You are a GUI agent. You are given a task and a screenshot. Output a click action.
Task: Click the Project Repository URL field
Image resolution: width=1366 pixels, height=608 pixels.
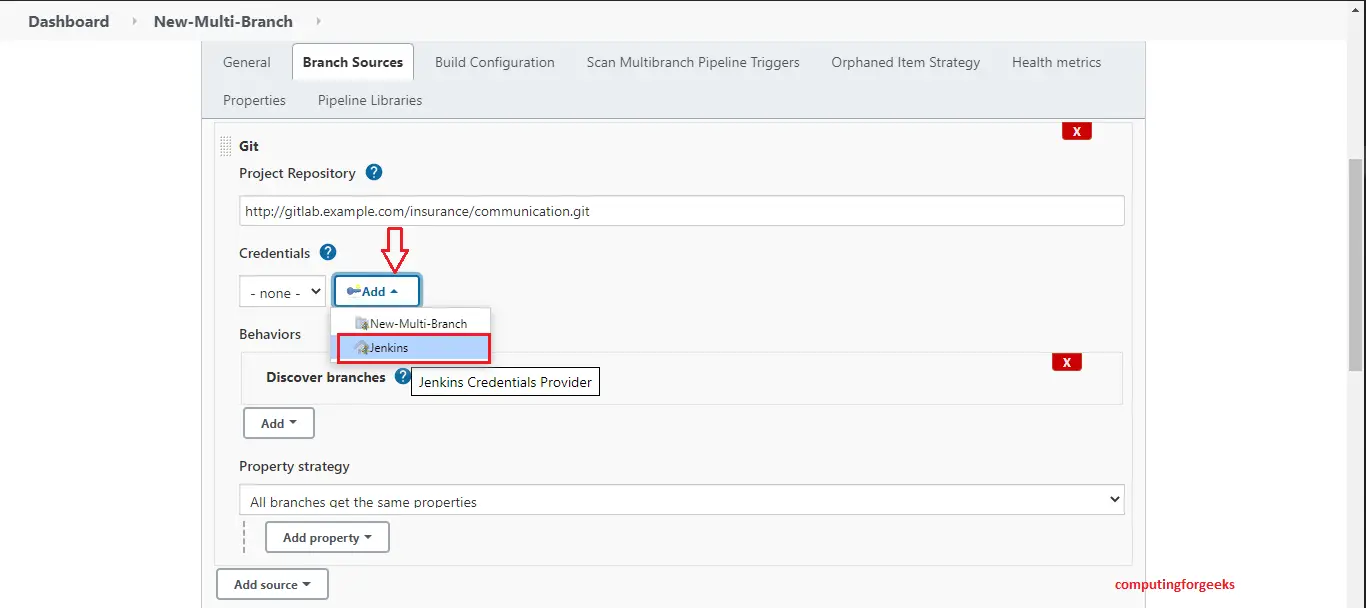click(681, 211)
